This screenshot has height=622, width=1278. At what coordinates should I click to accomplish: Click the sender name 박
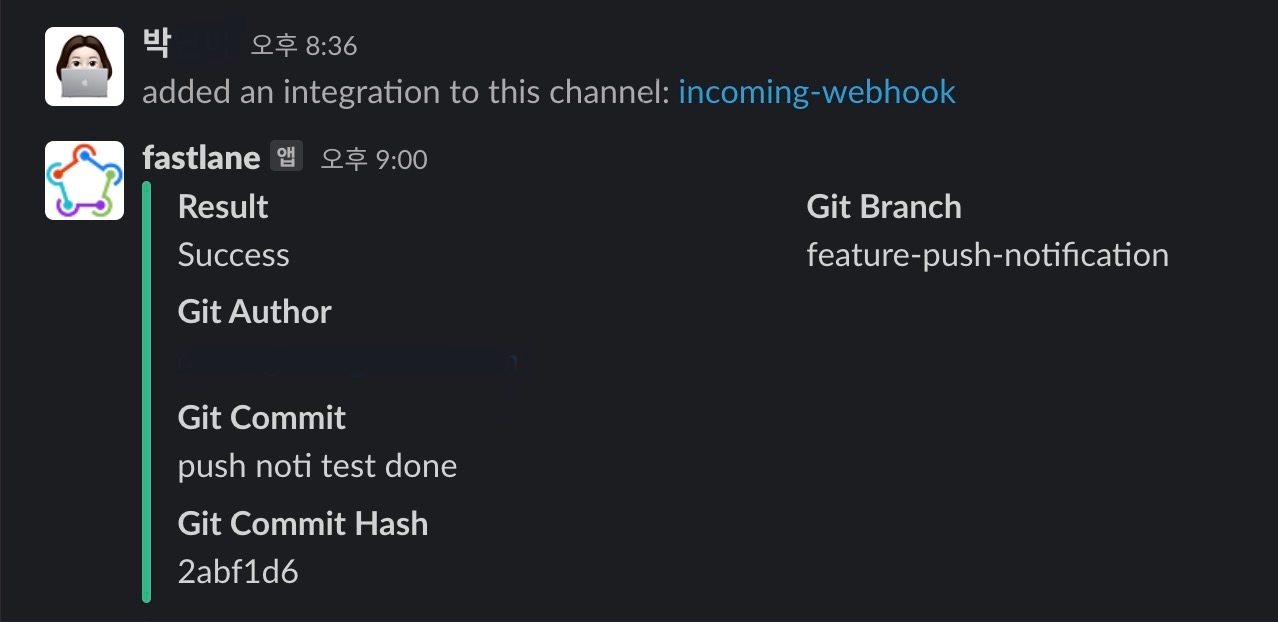point(157,43)
